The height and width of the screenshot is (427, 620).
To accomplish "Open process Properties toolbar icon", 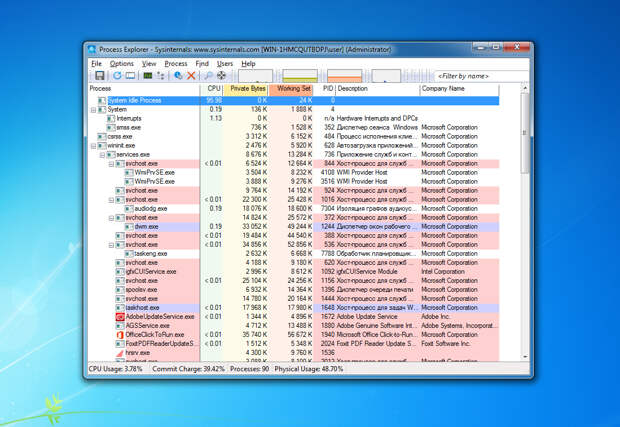I will point(178,76).
